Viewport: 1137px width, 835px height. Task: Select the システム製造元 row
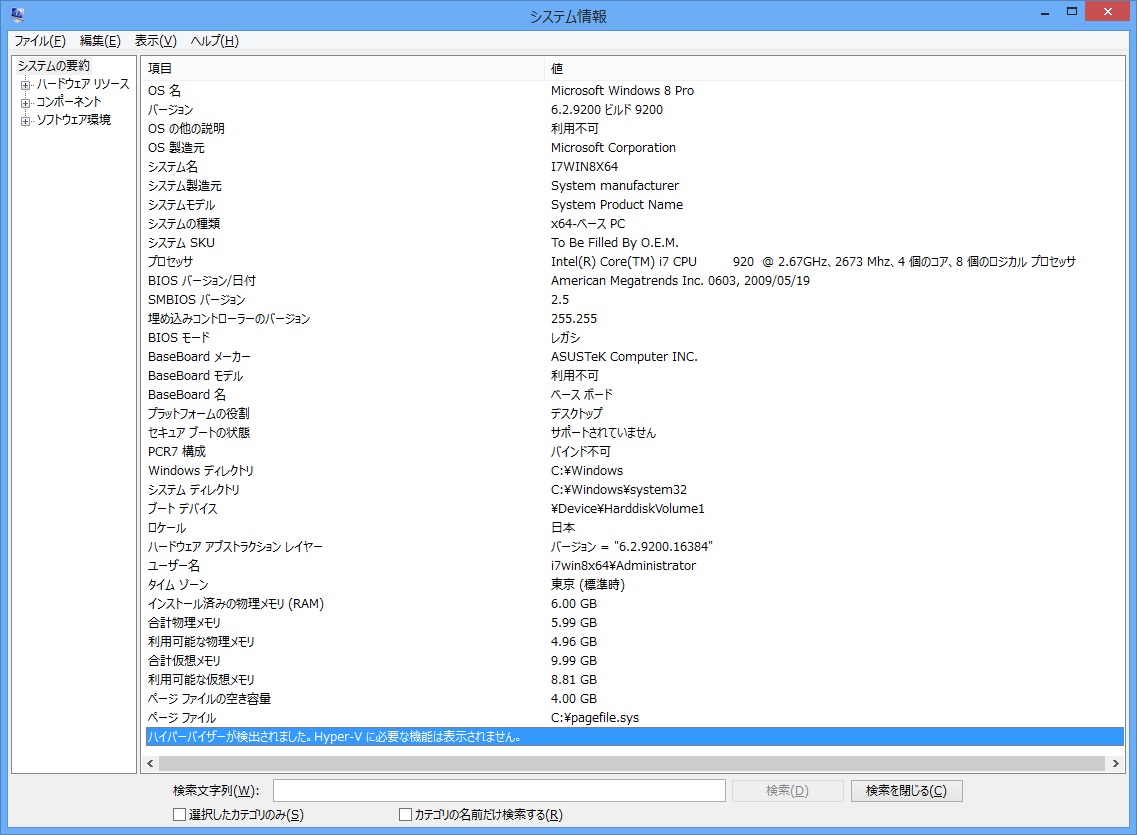click(634, 186)
